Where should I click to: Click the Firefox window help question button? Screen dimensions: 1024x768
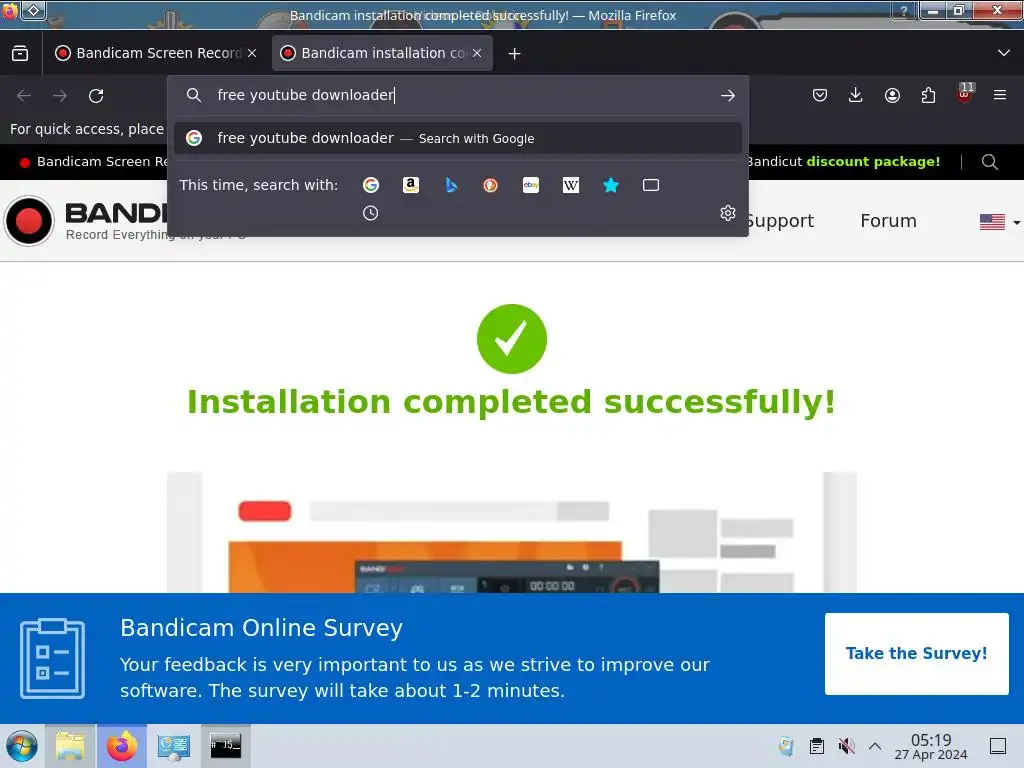903,10
